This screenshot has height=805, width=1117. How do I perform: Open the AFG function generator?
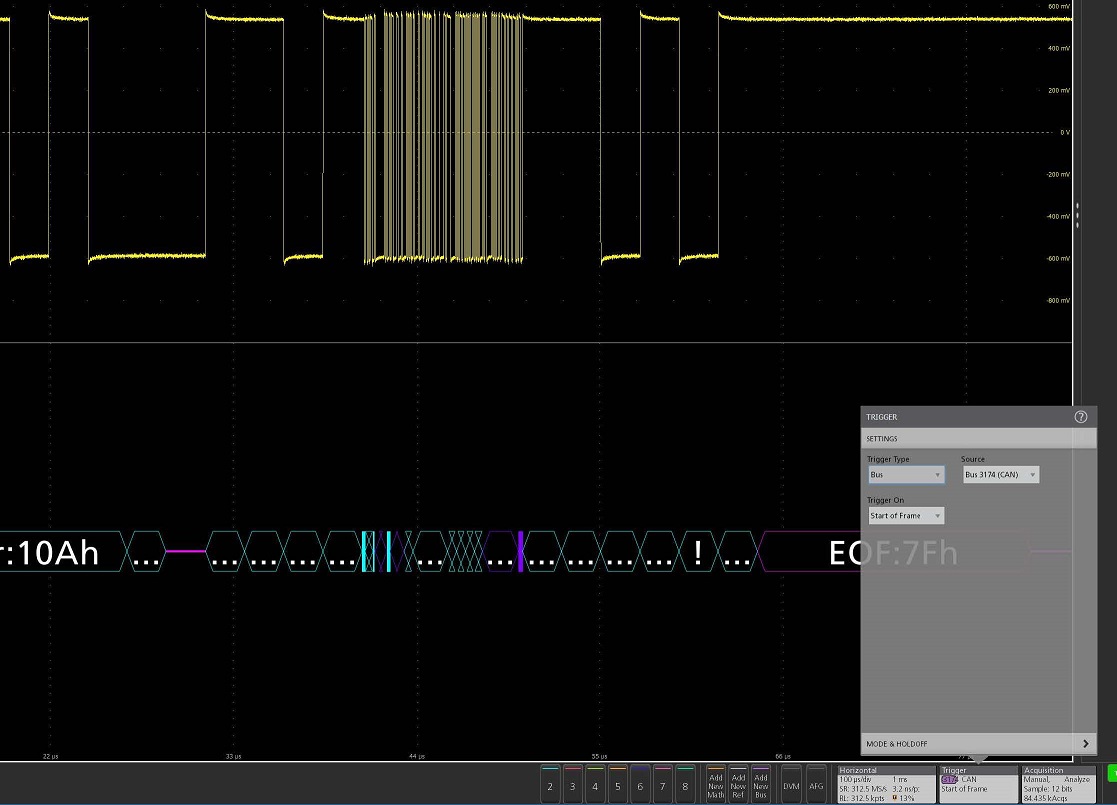pos(817,785)
